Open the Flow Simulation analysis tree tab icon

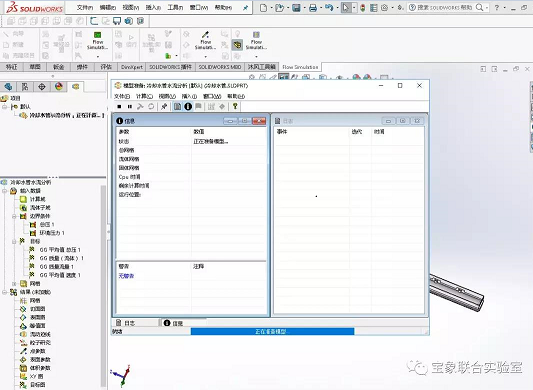coord(75,87)
